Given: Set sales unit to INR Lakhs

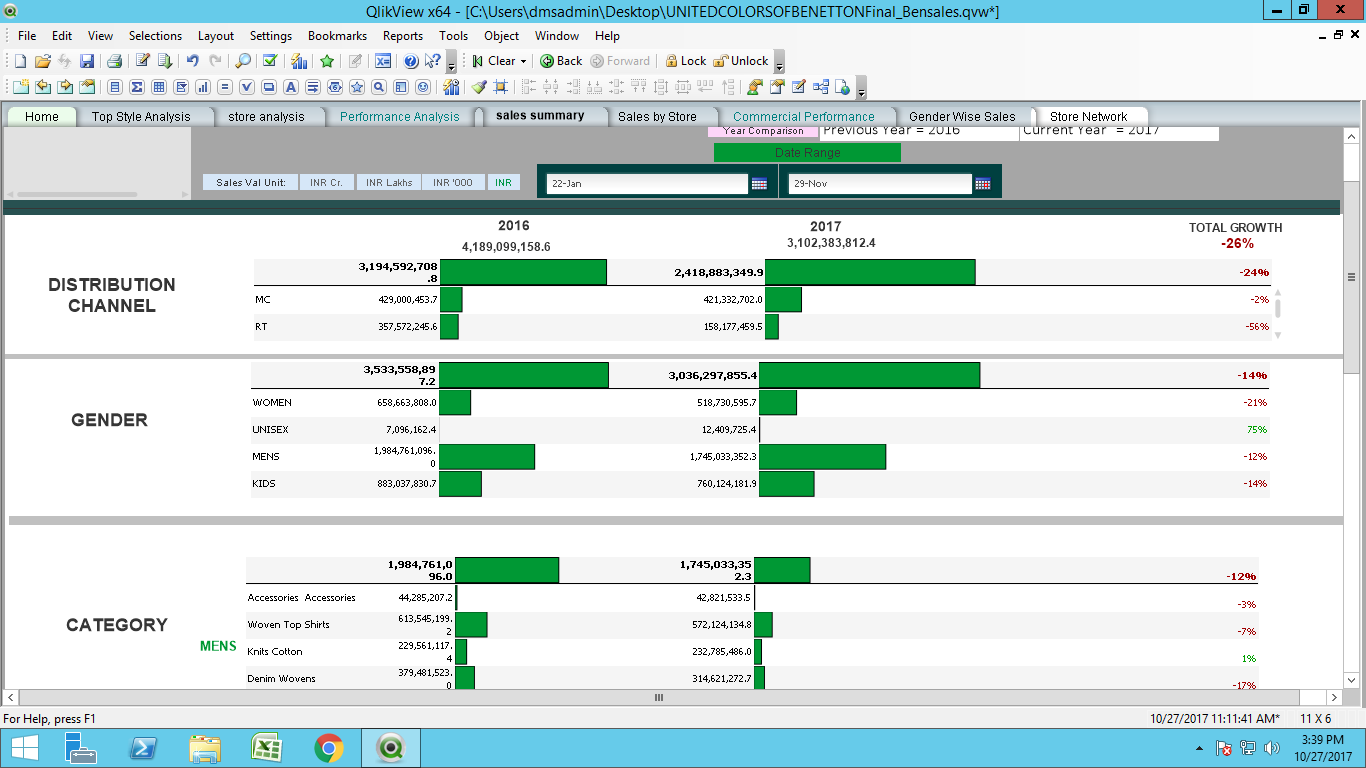Looking at the screenshot, I should [x=389, y=183].
